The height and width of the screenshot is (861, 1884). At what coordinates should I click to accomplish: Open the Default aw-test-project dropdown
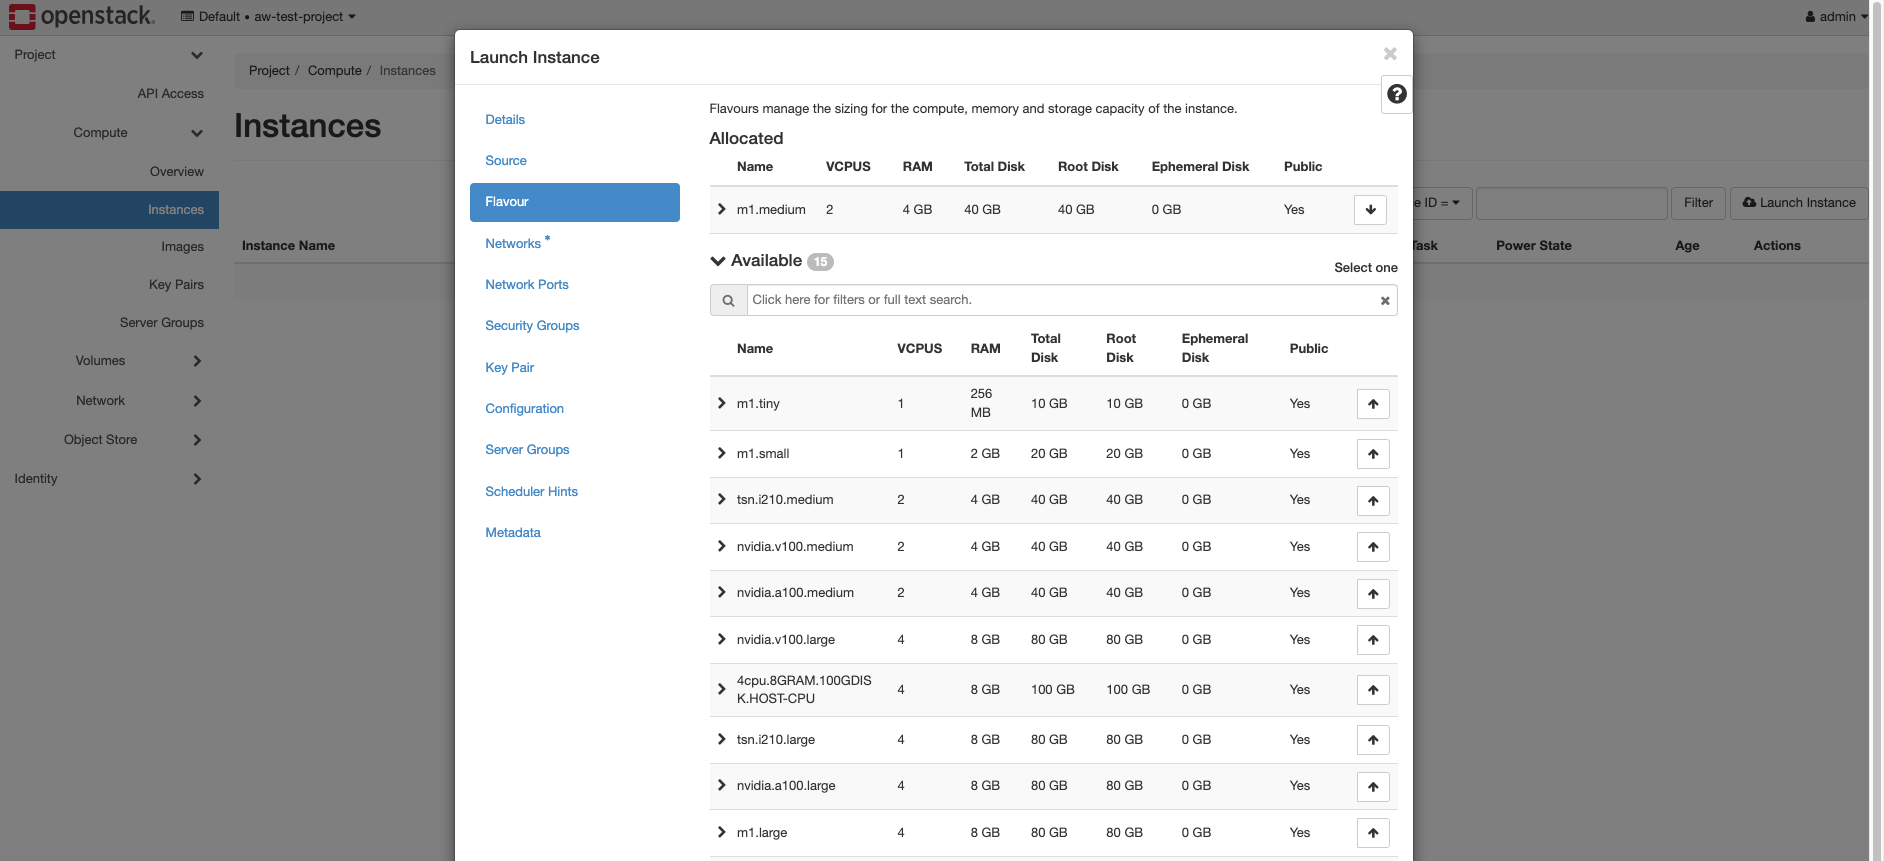(x=268, y=16)
